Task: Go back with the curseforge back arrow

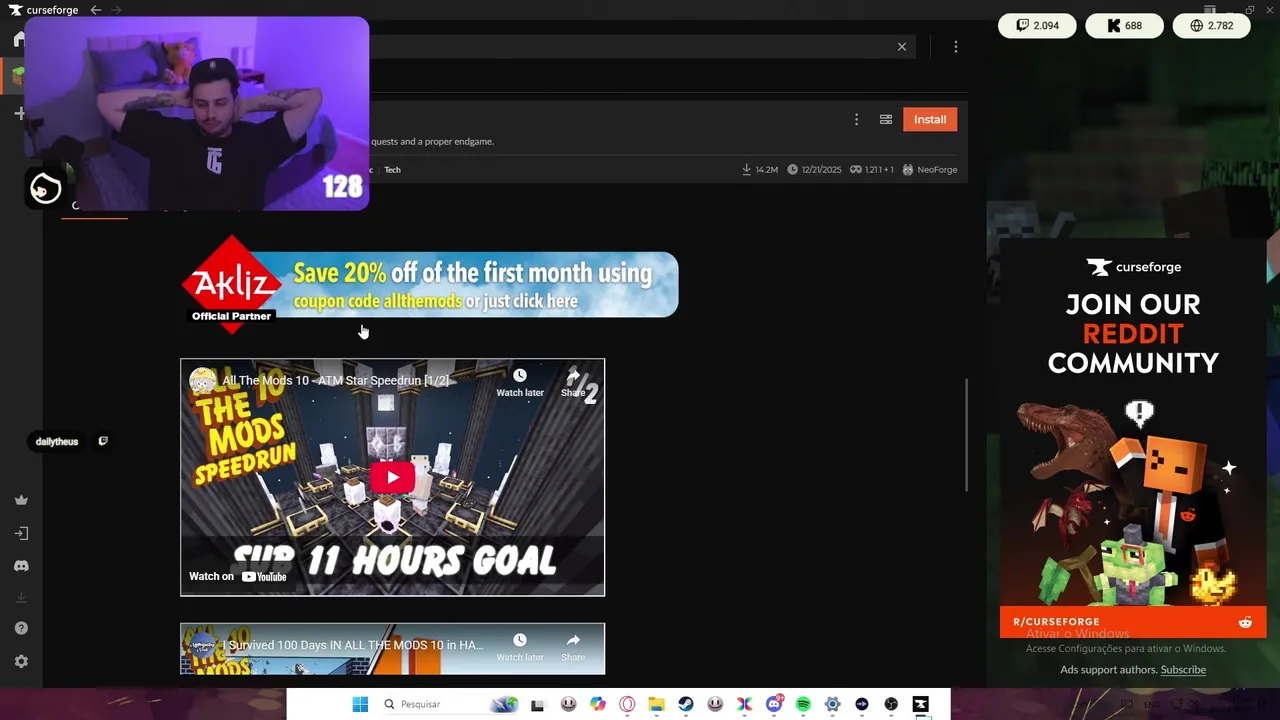Action: (x=96, y=10)
